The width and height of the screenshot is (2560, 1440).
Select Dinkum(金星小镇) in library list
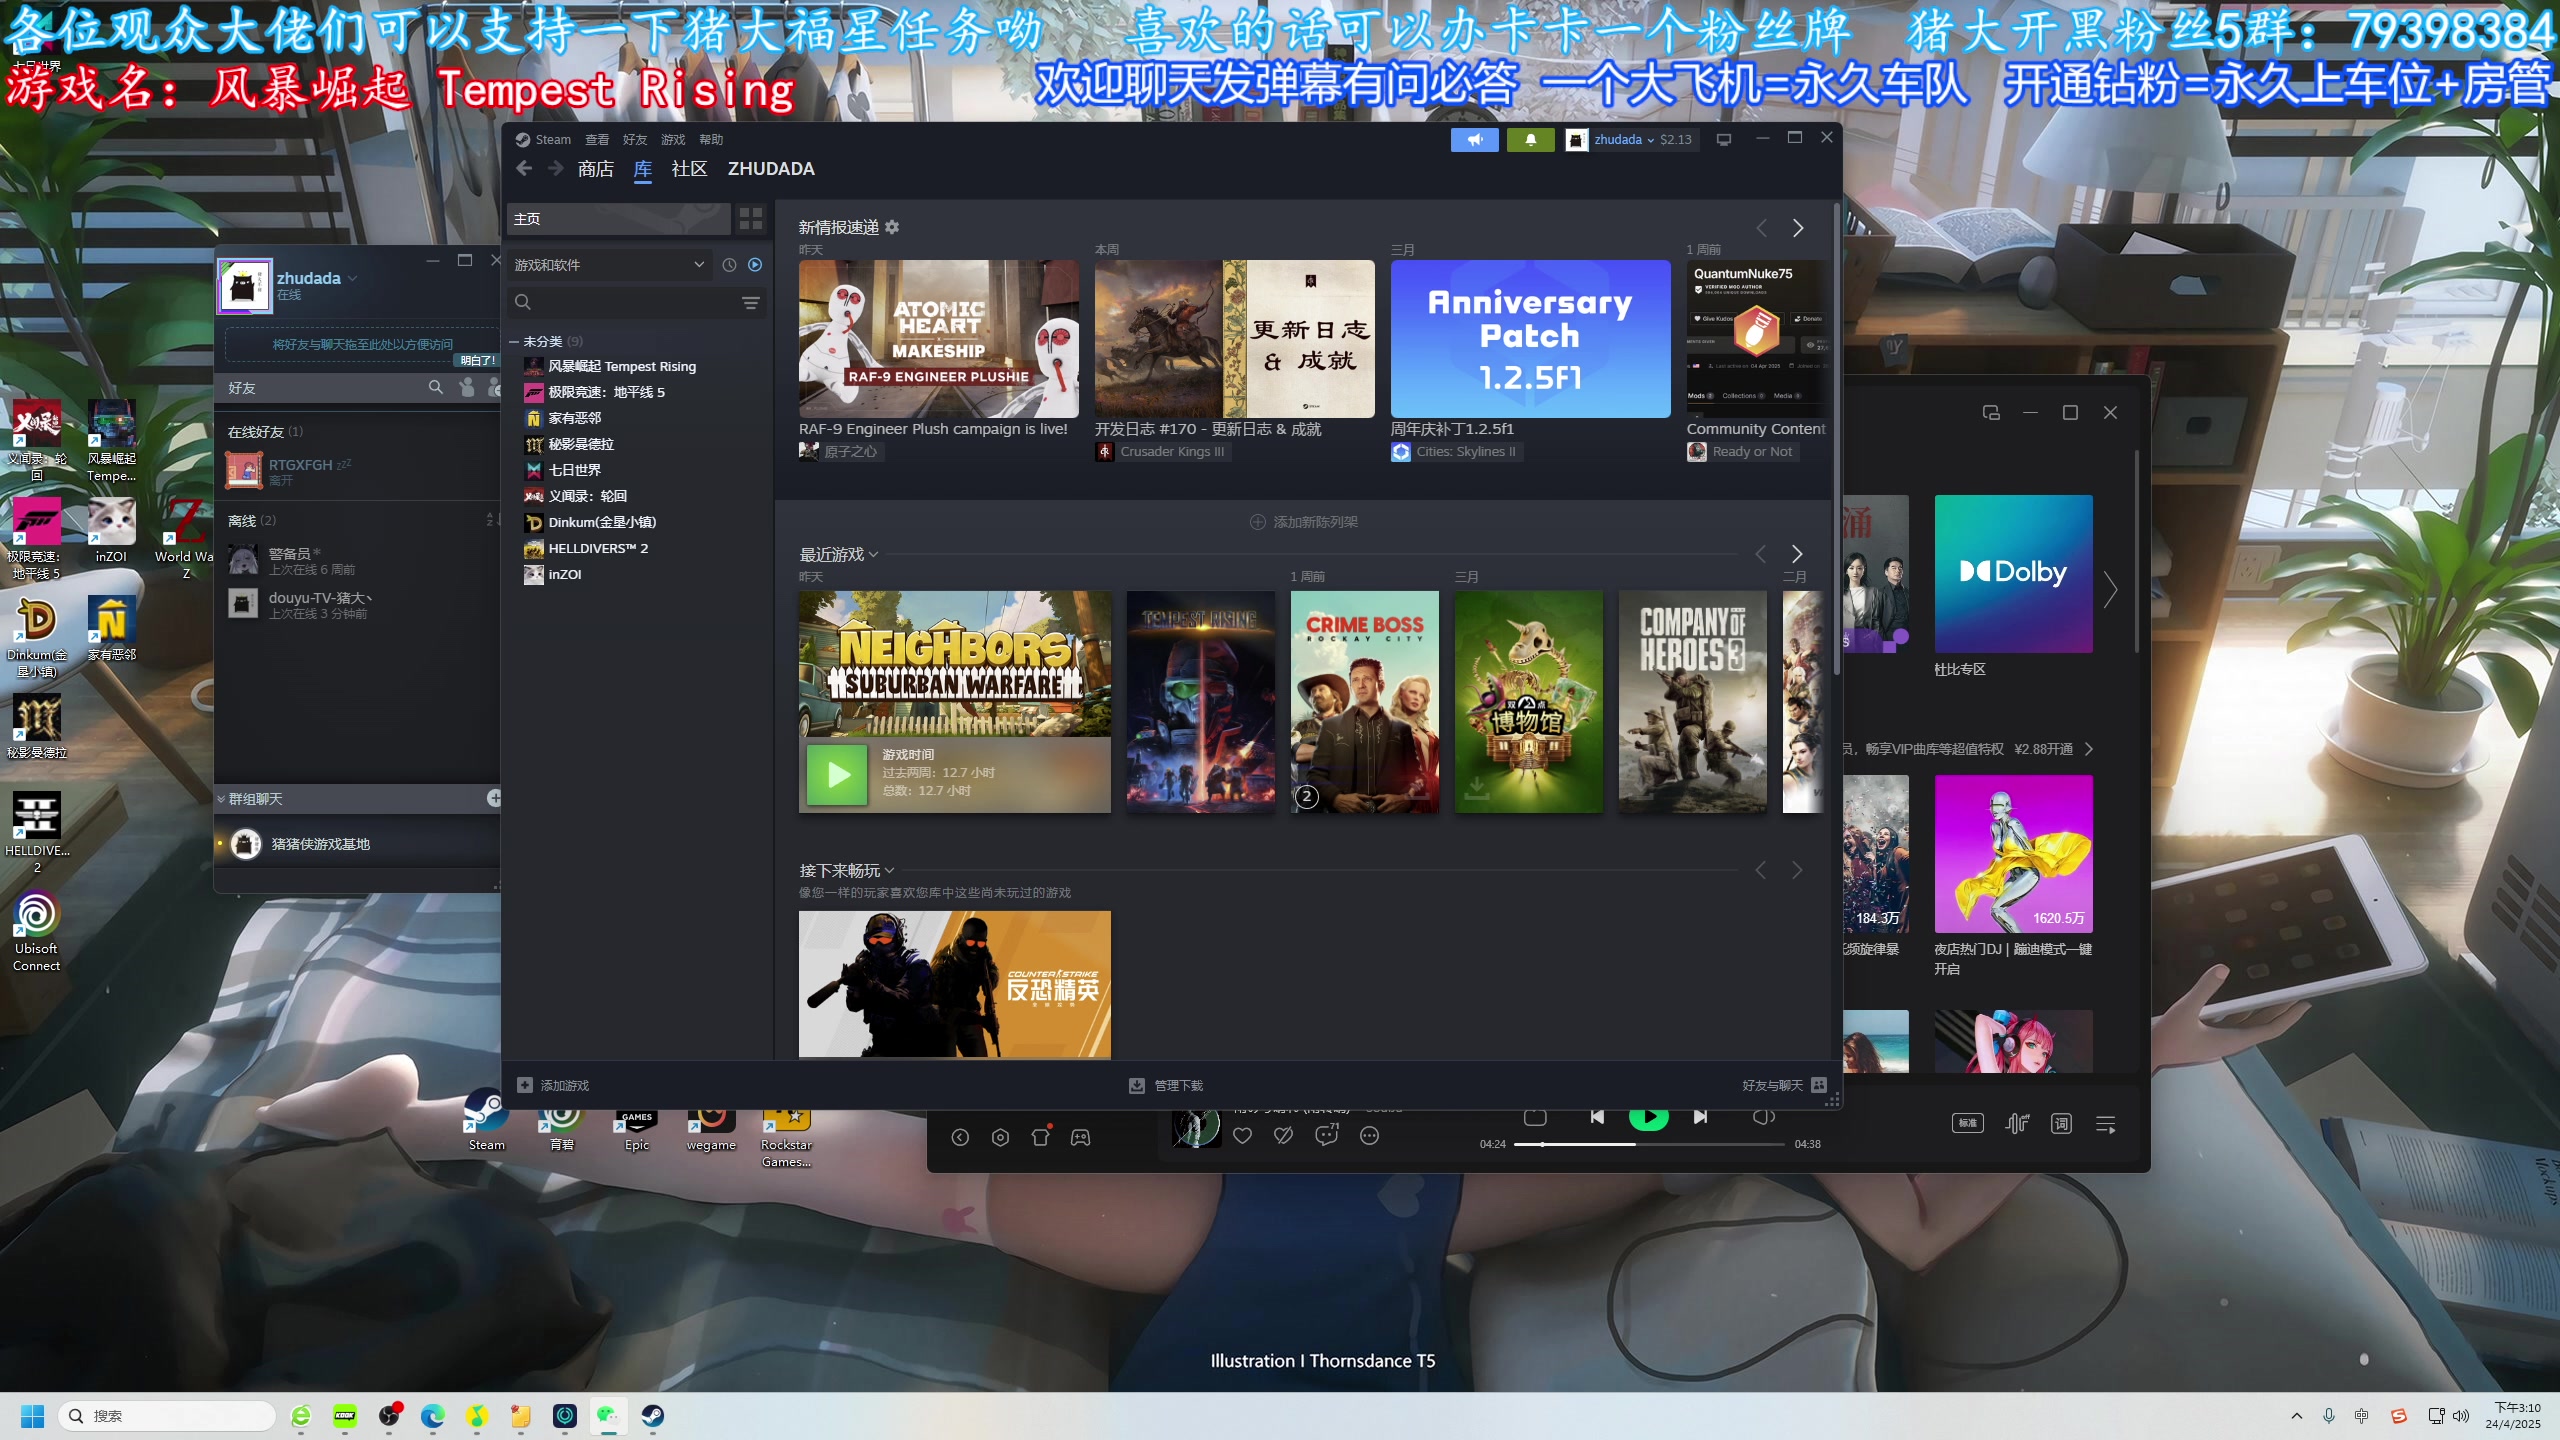pos(602,522)
